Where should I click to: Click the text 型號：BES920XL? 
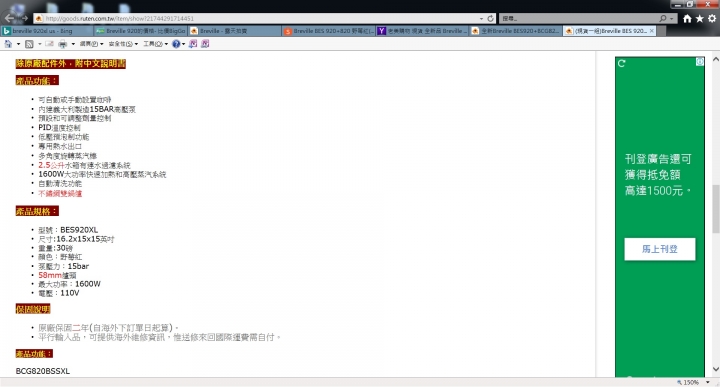68,230
